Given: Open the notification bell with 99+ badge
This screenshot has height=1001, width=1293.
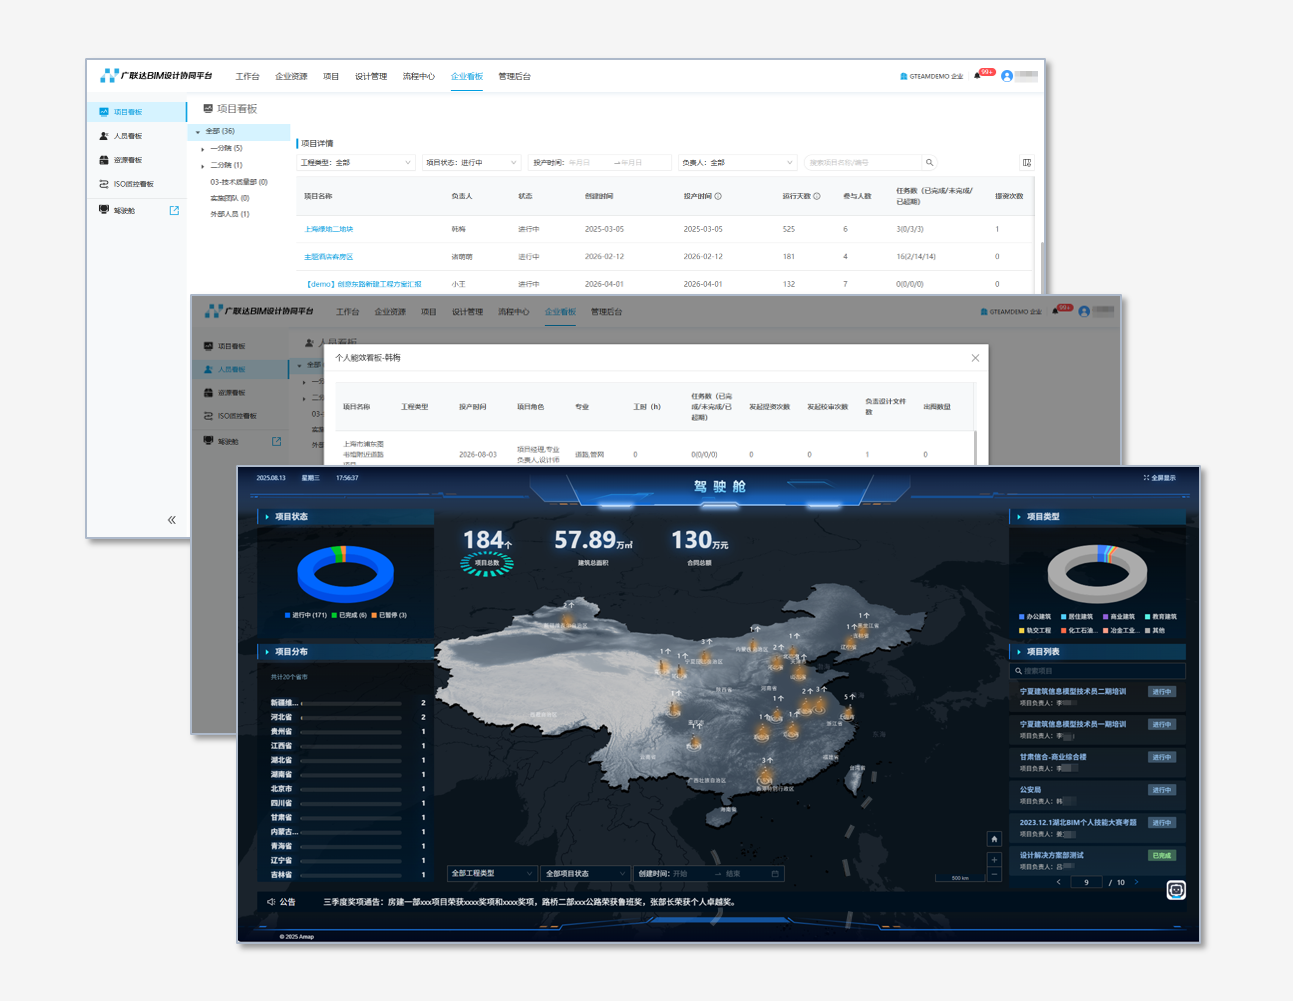Looking at the screenshot, I should [x=978, y=76].
